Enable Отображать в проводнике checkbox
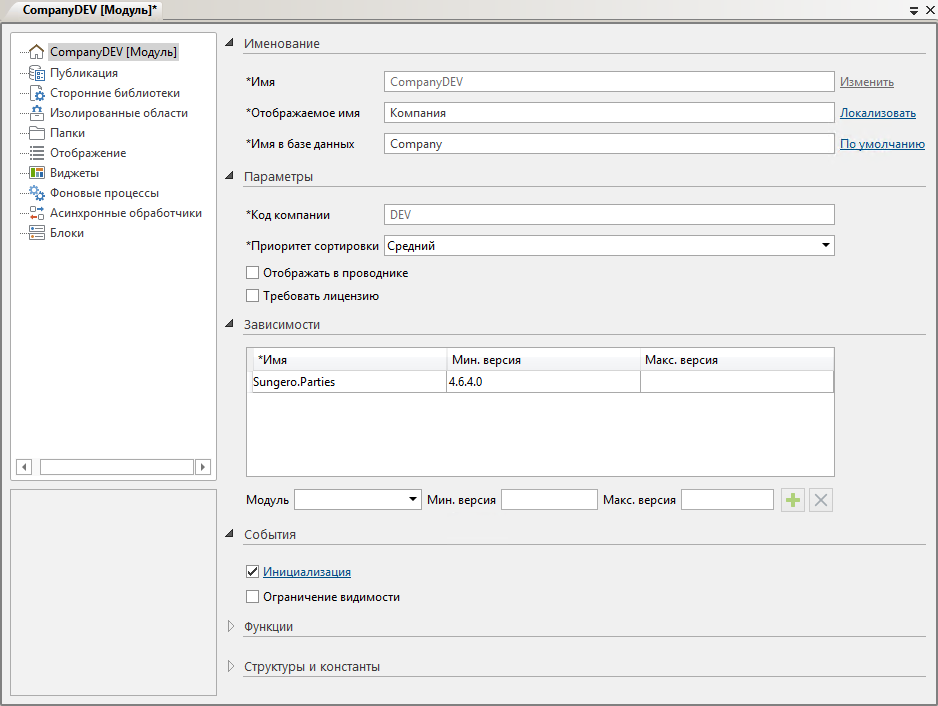This screenshot has height=706, width=938. 252,273
